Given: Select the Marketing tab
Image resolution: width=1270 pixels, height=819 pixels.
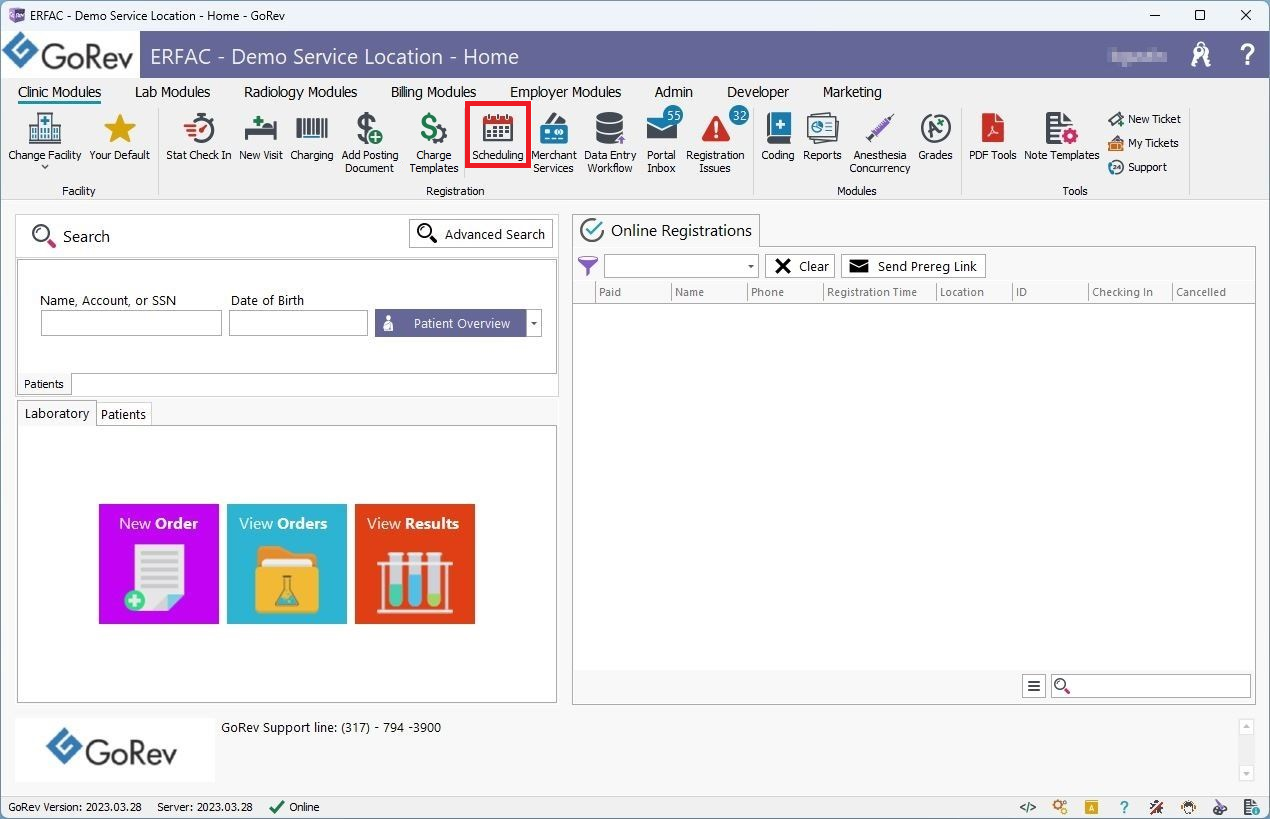Looking at the screenshot, I should point(852,92).
